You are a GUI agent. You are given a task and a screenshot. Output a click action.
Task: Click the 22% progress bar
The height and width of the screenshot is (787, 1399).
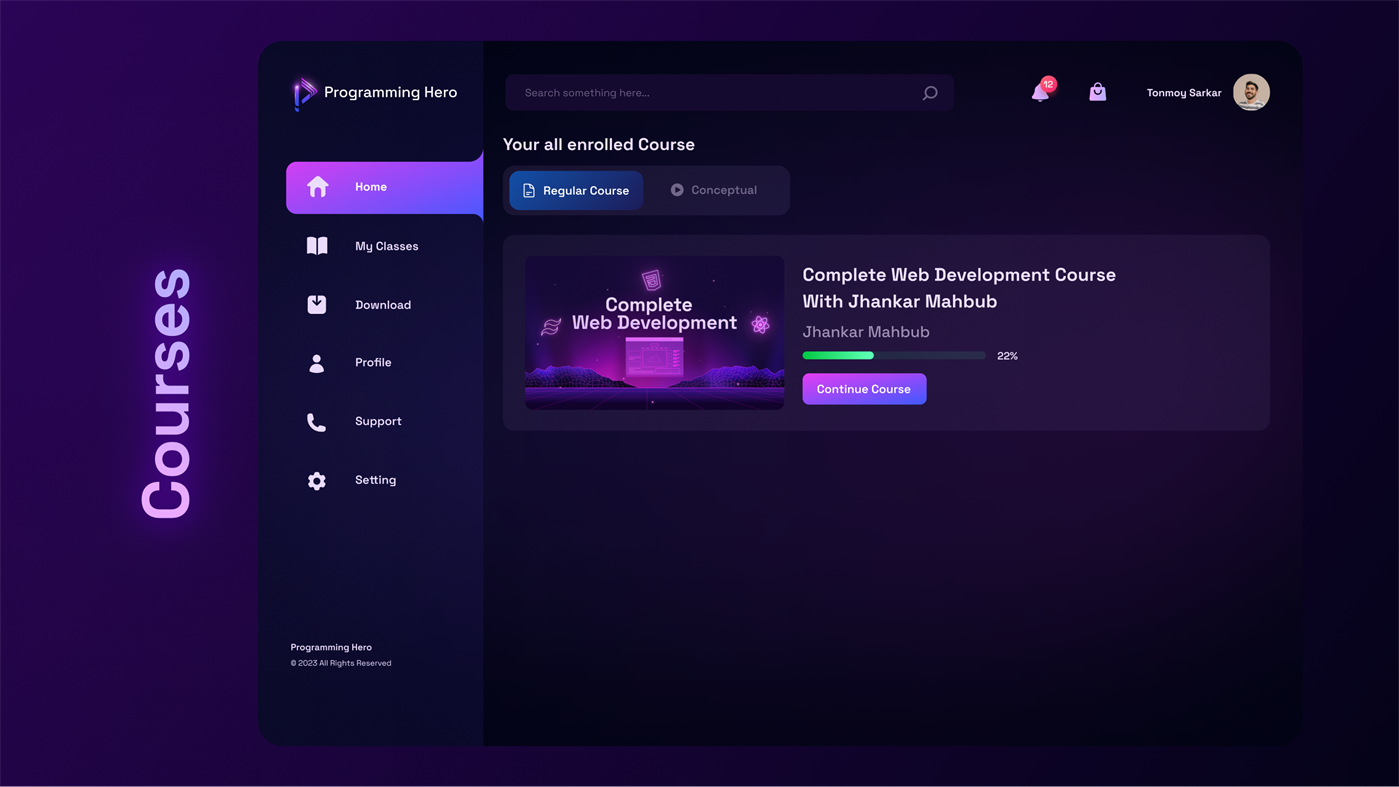893,355
